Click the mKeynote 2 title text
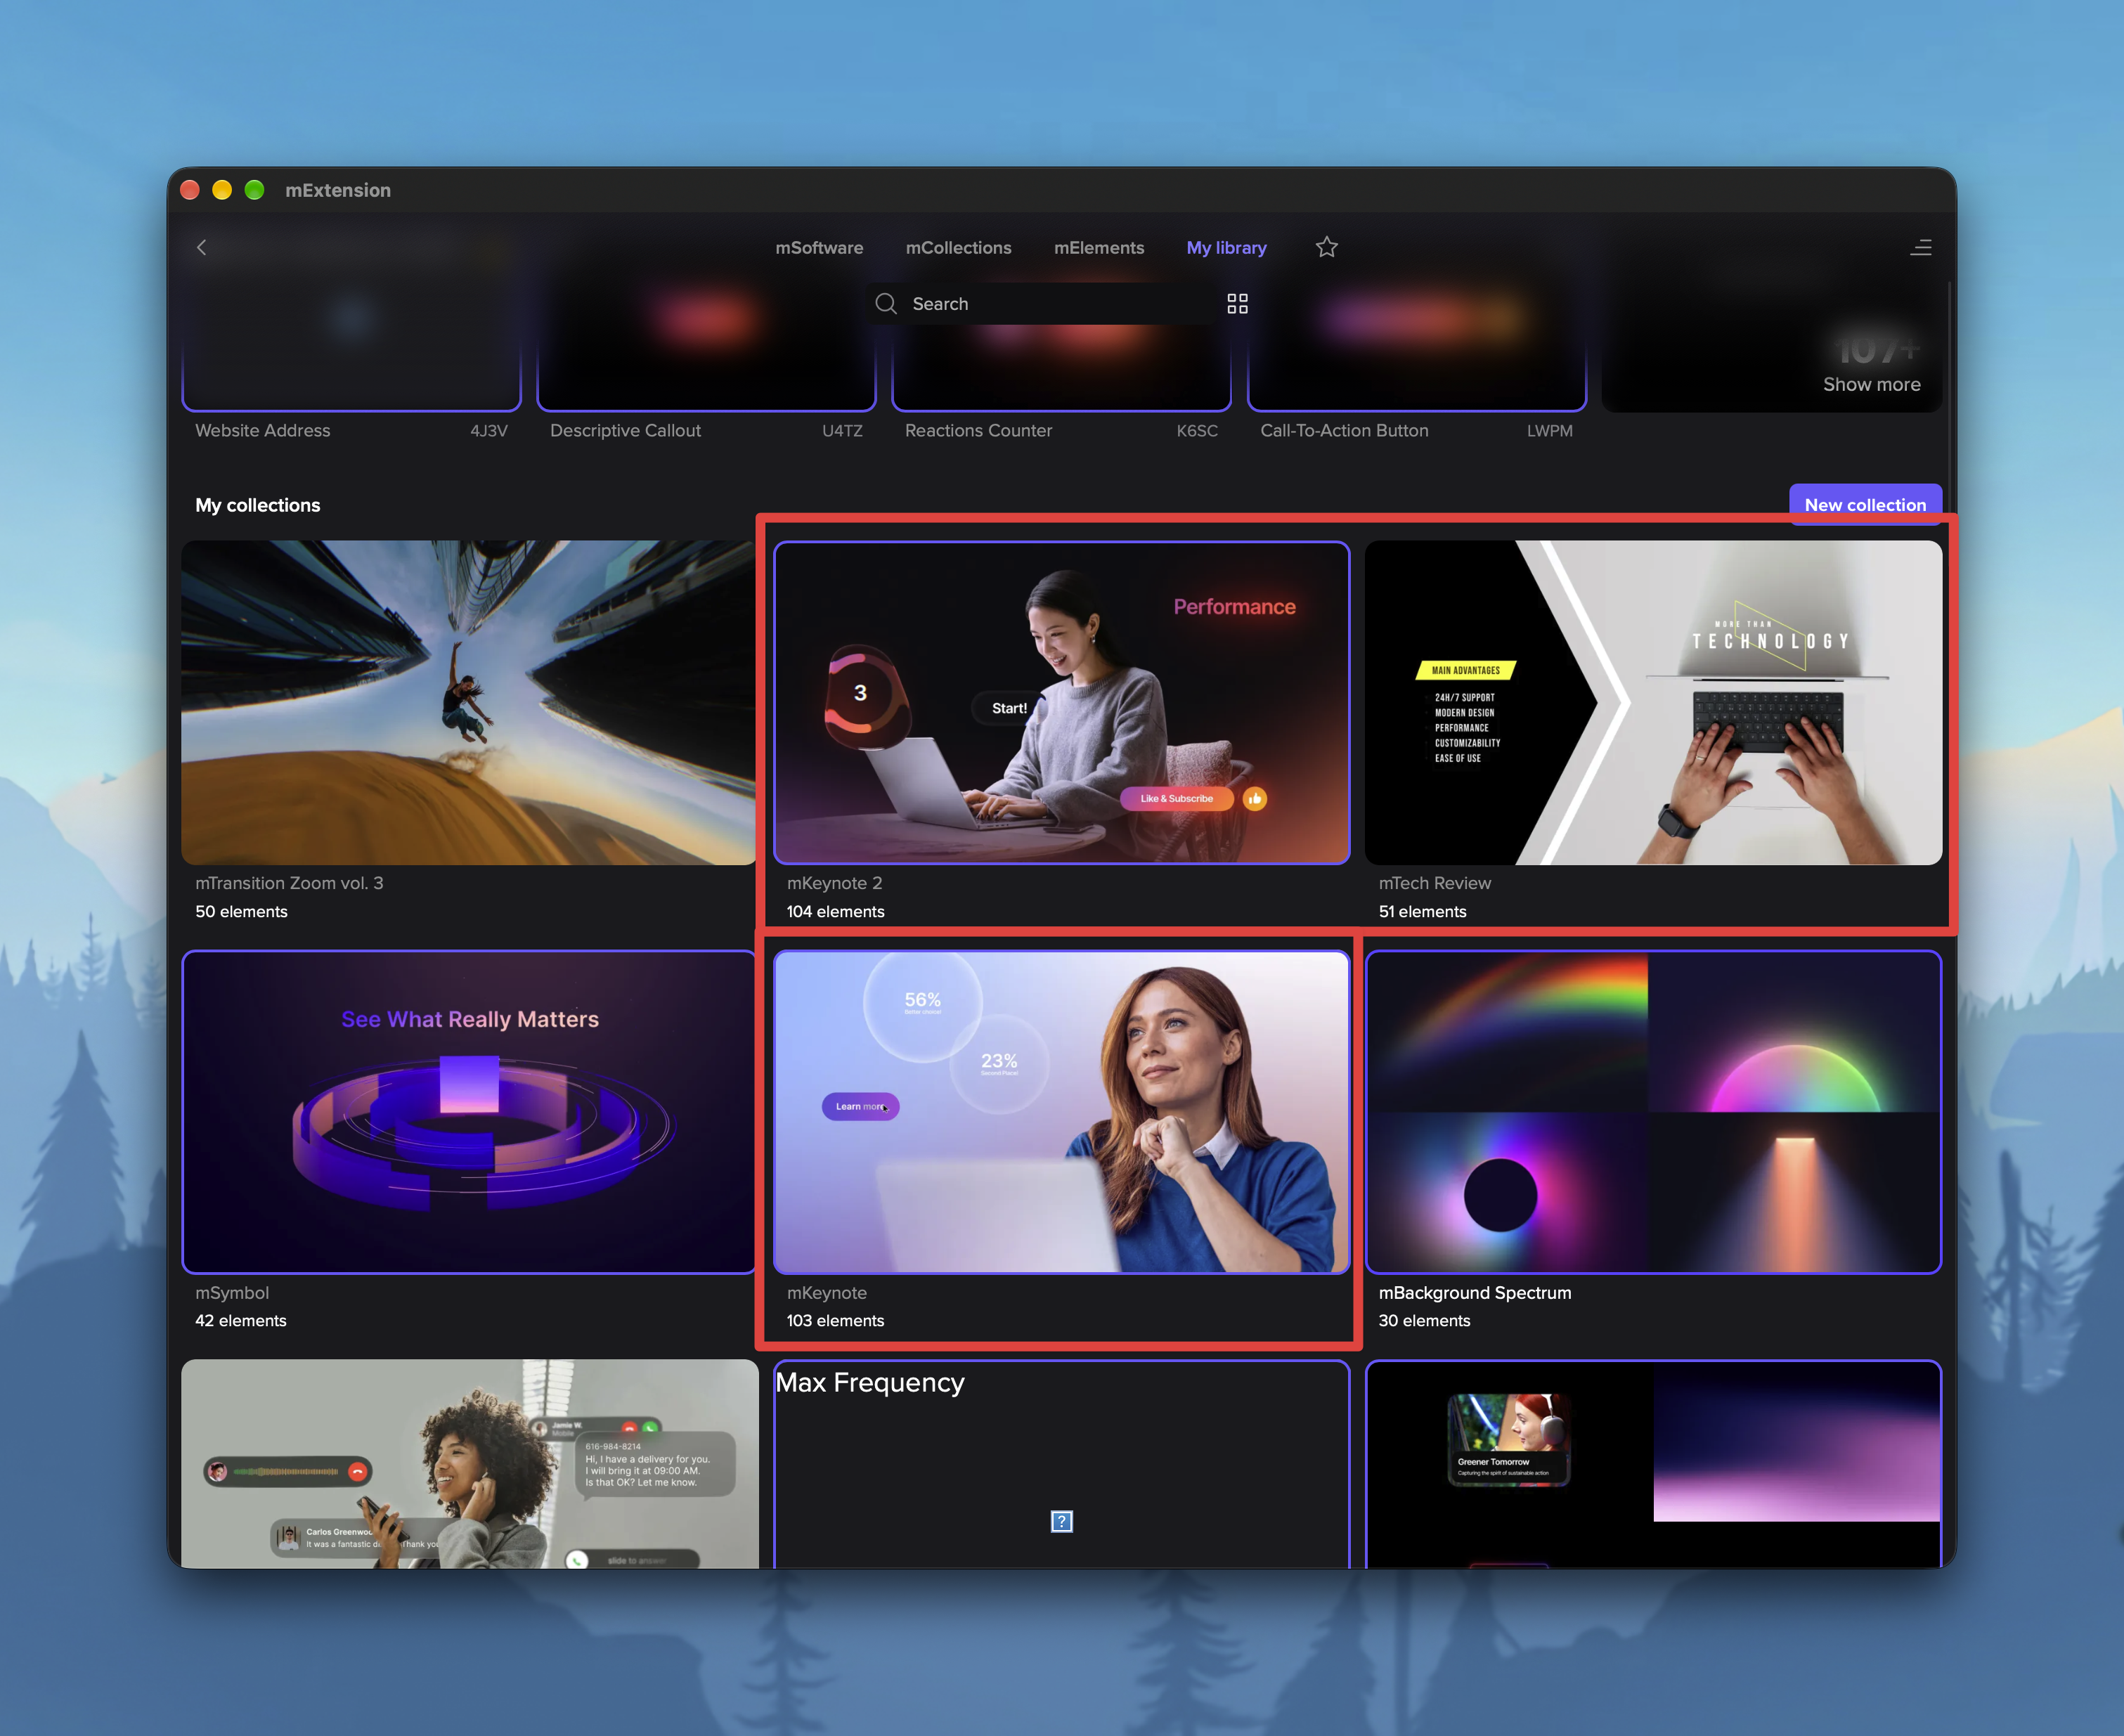The image size is (2124, 1736). (x=834, y=883)
